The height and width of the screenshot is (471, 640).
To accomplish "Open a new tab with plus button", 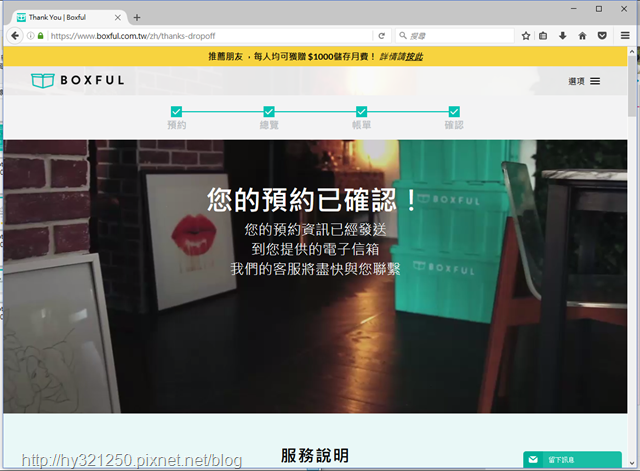I will coord(137,18).
